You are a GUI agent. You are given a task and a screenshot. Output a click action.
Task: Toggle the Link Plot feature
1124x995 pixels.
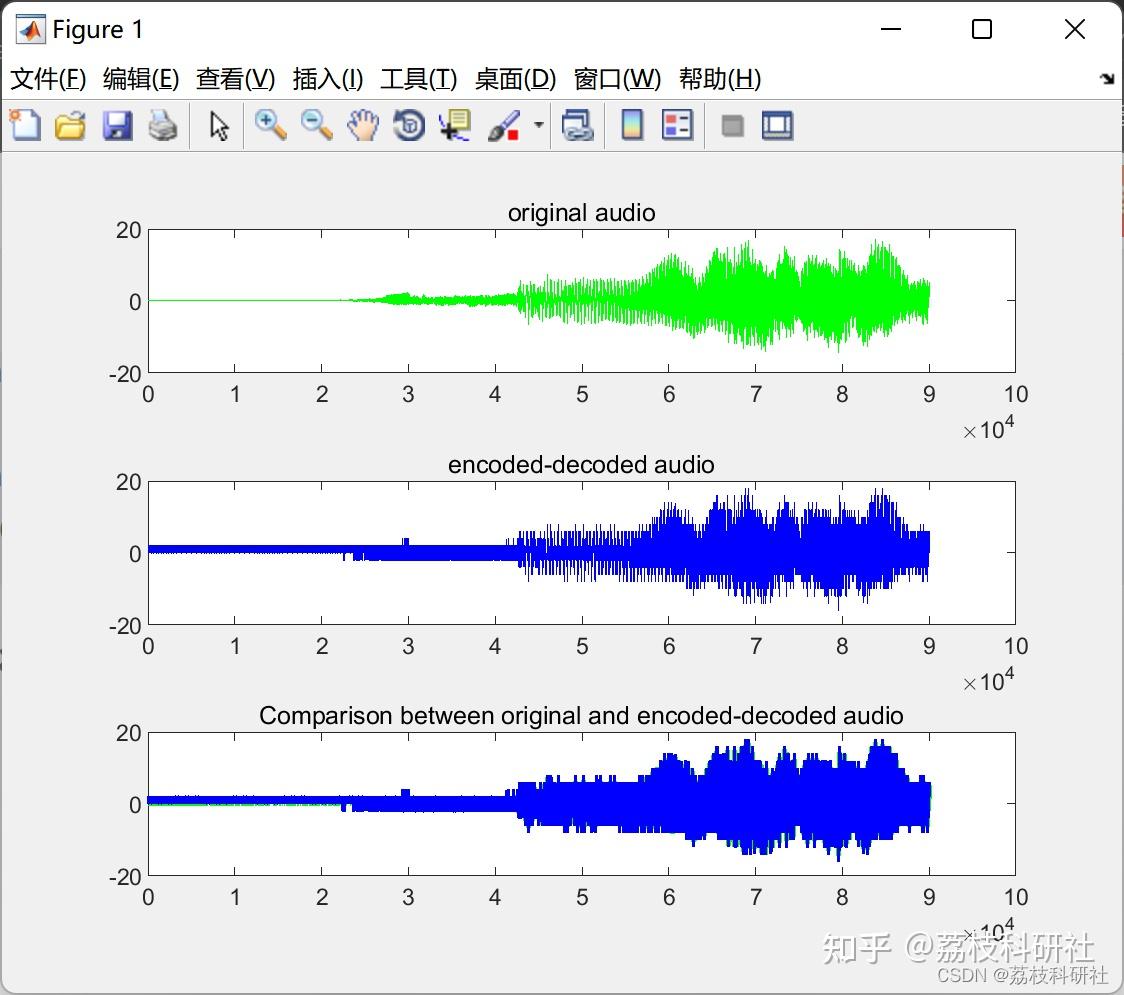(578, 125)
